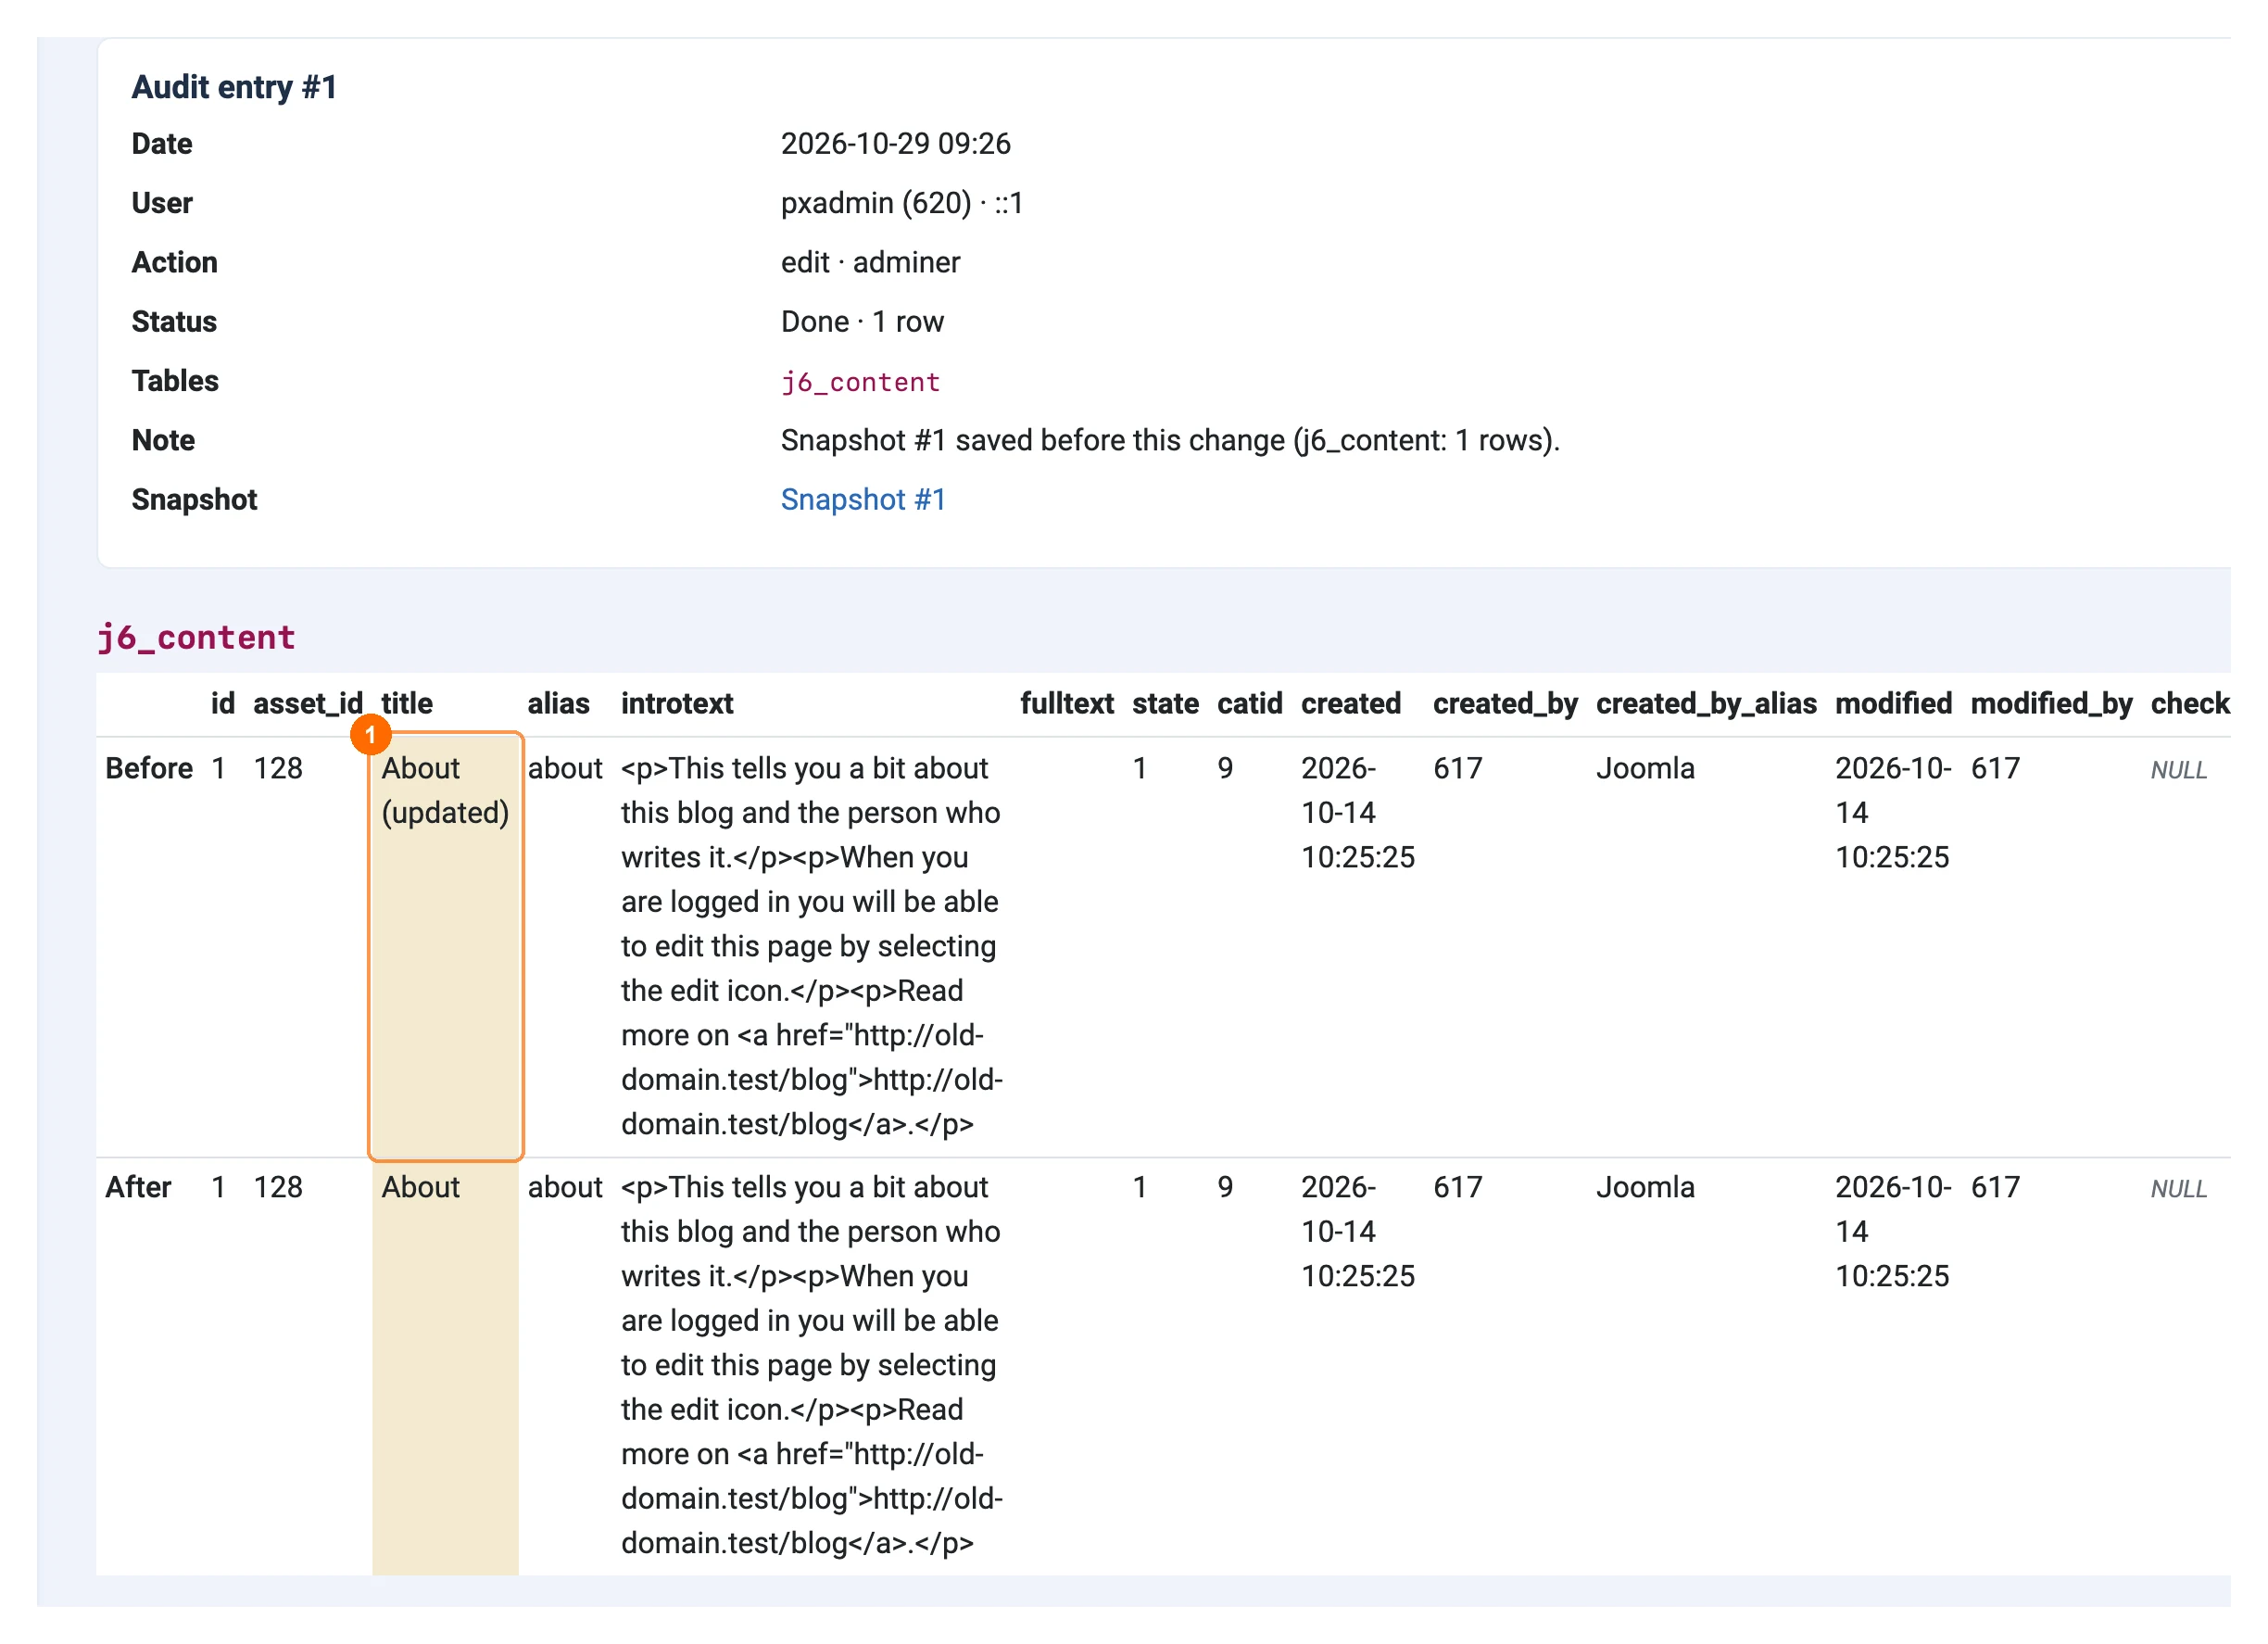Image resolution: width=2268 pixels, height=1644 pixels.
Task: Click the Before row NULL value
Action: [2178, 770]
